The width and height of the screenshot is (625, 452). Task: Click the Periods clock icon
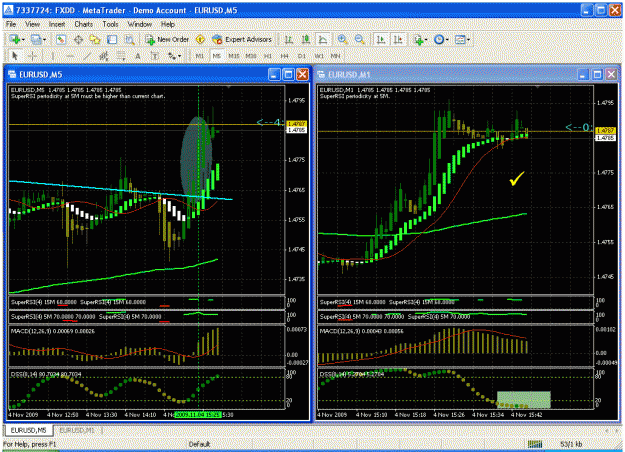(x=439, y=39)
